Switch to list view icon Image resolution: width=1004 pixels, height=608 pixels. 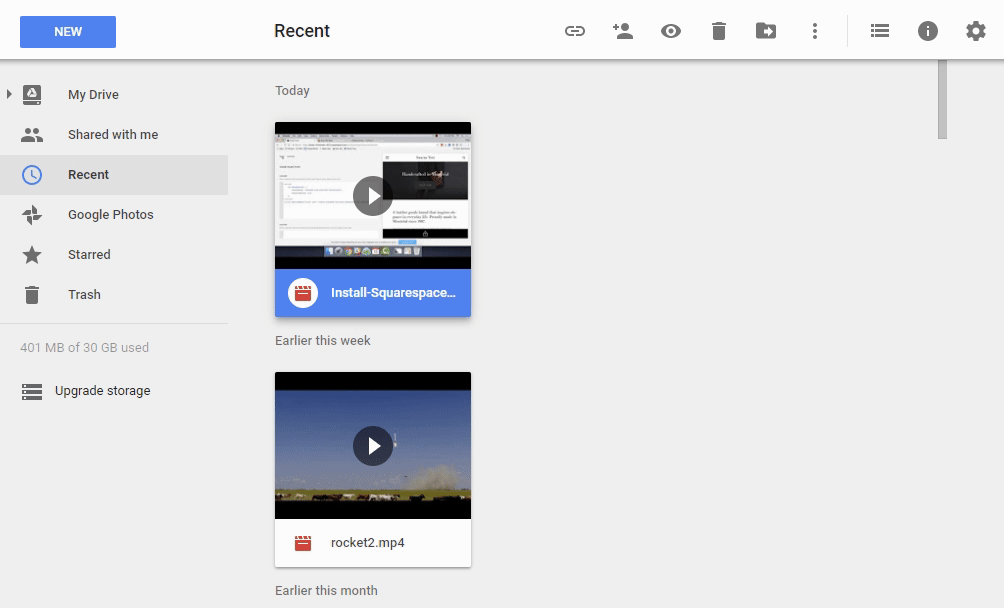[880, 31]
